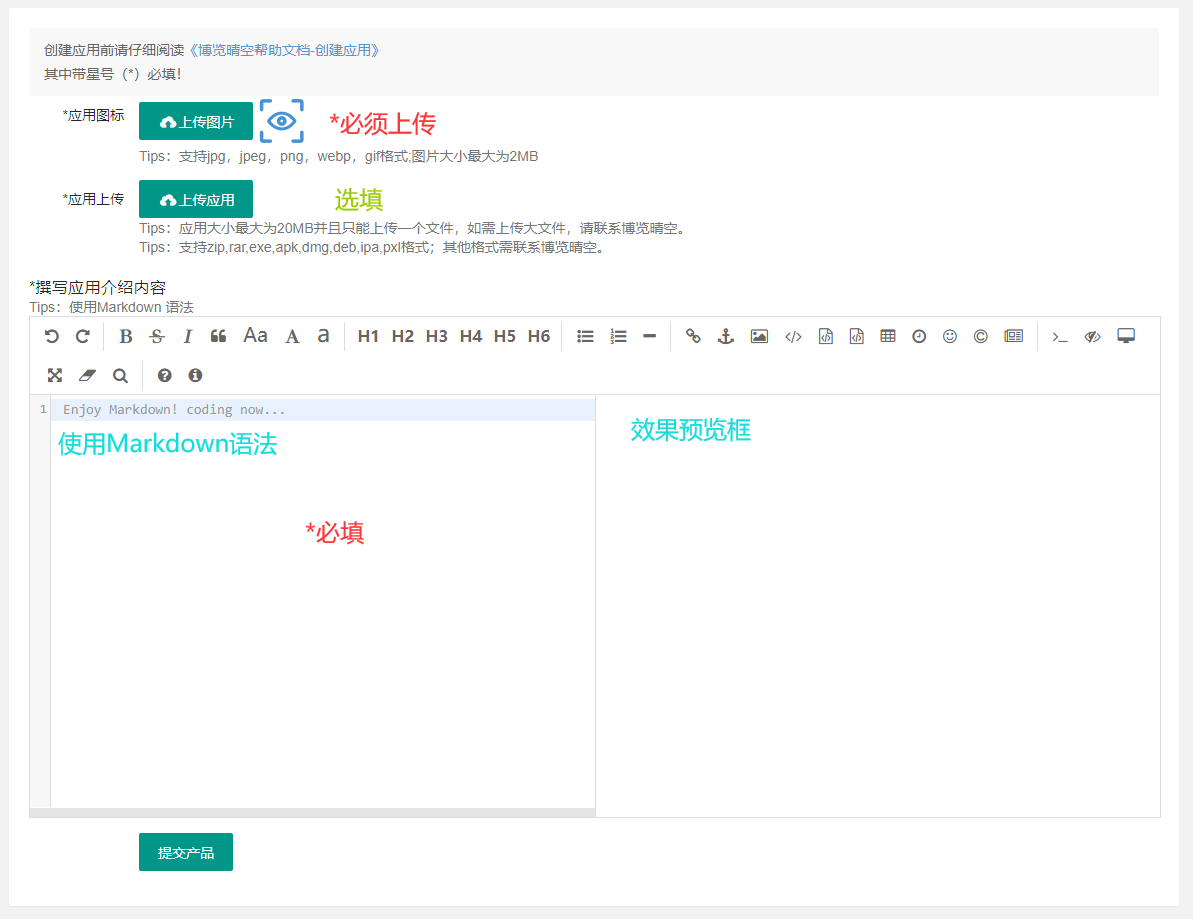The height and width of the screenshot is (919, 1193).
Task: Insert the current datetime via clock icon
Action: pos(919,336)
